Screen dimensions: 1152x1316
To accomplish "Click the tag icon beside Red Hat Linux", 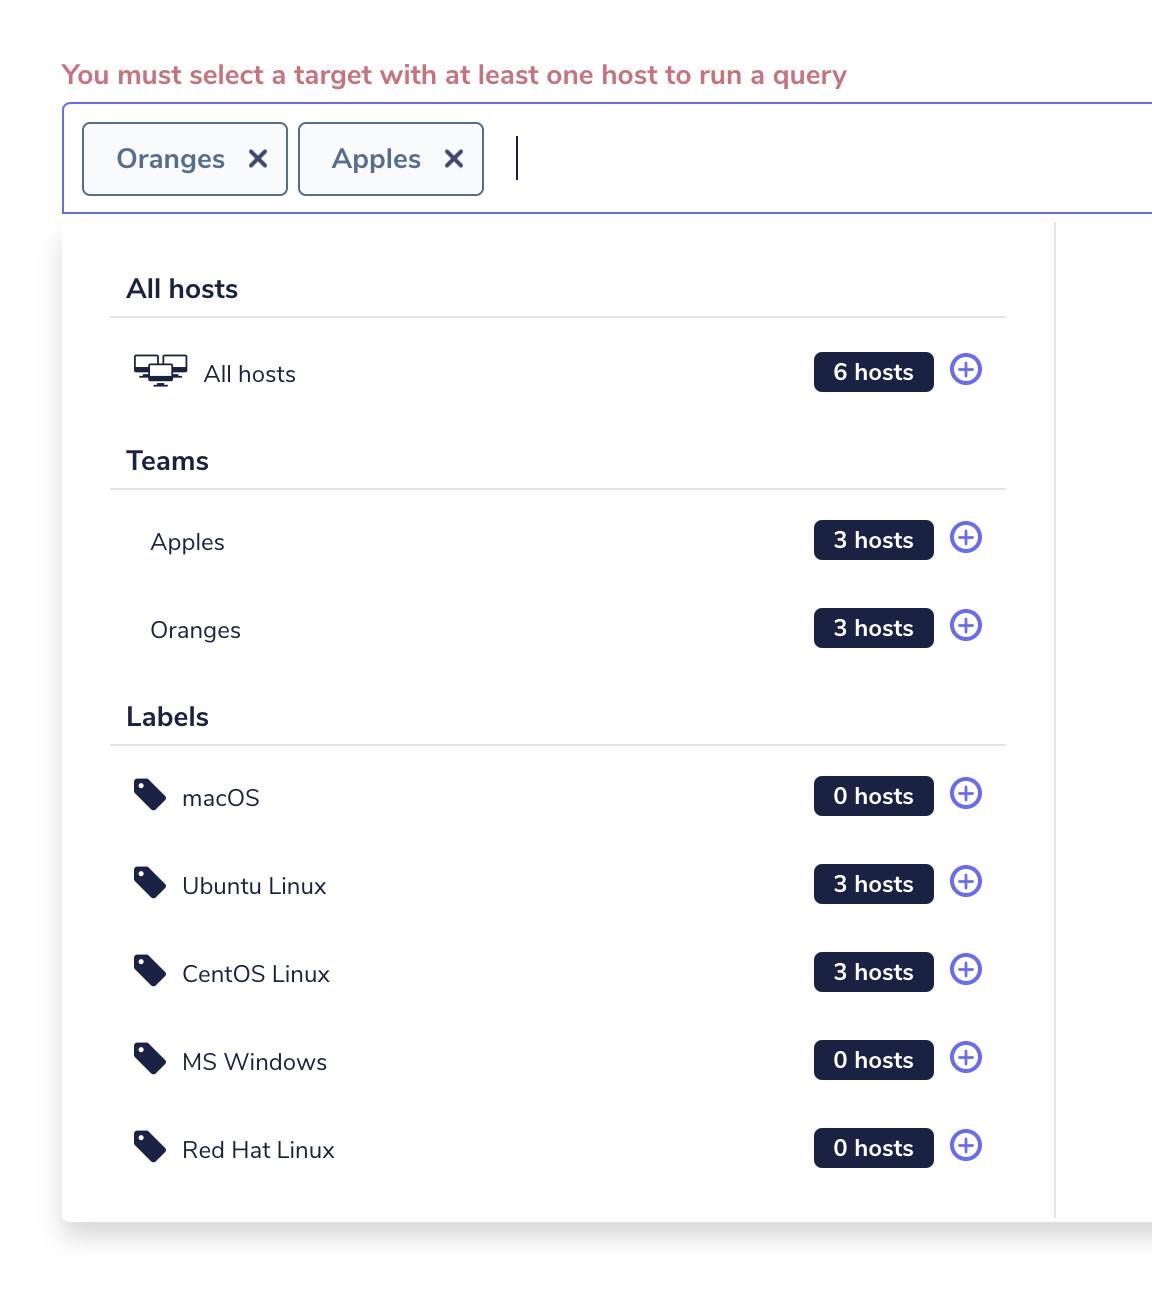I will point(149,1146).
